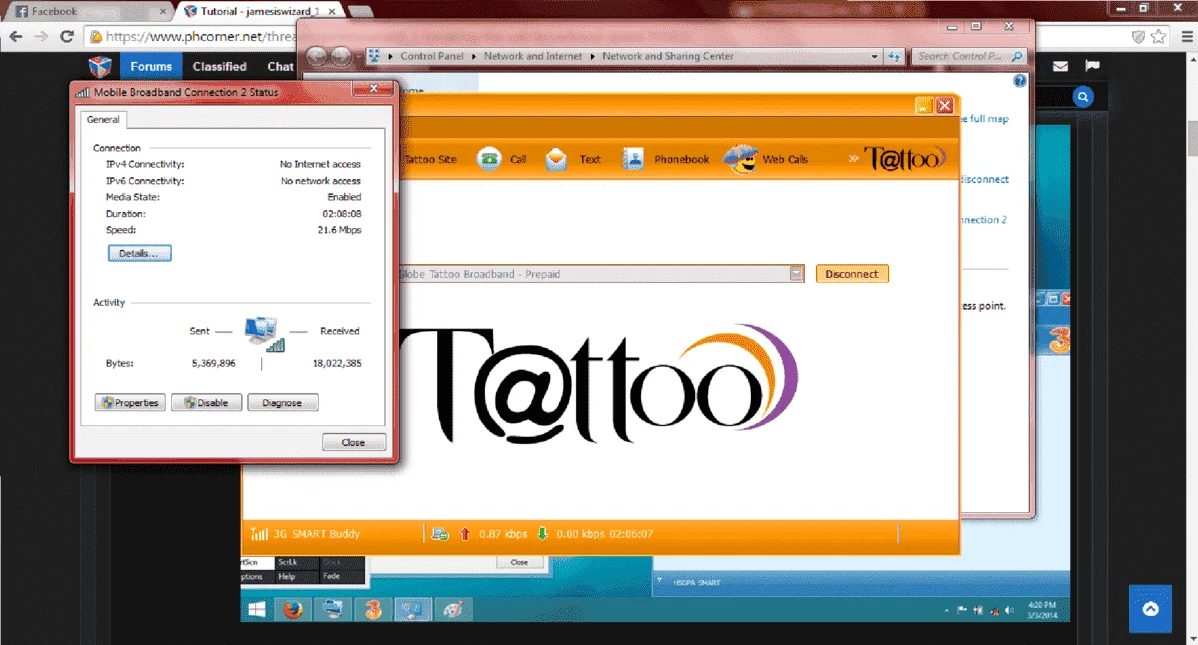Click the signal strength bars in Tattoo status bar

[259, 534]
